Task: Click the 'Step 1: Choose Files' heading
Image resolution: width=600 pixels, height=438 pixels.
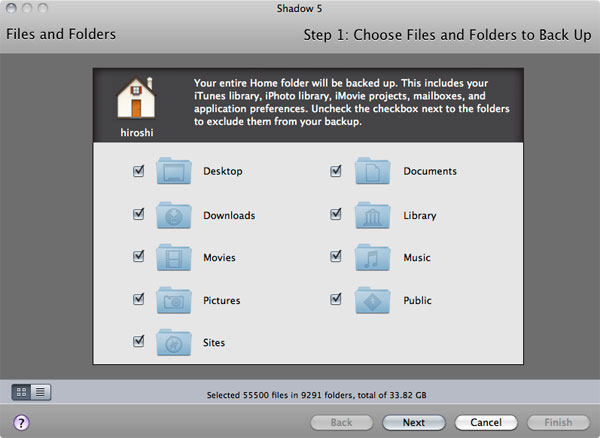Action: click(447, 35)
